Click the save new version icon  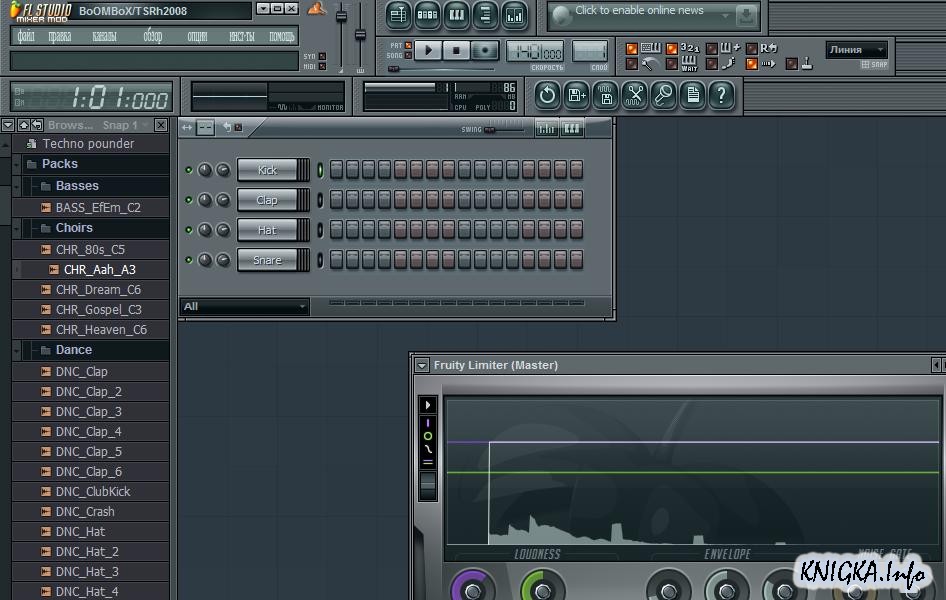pos(576,95)
